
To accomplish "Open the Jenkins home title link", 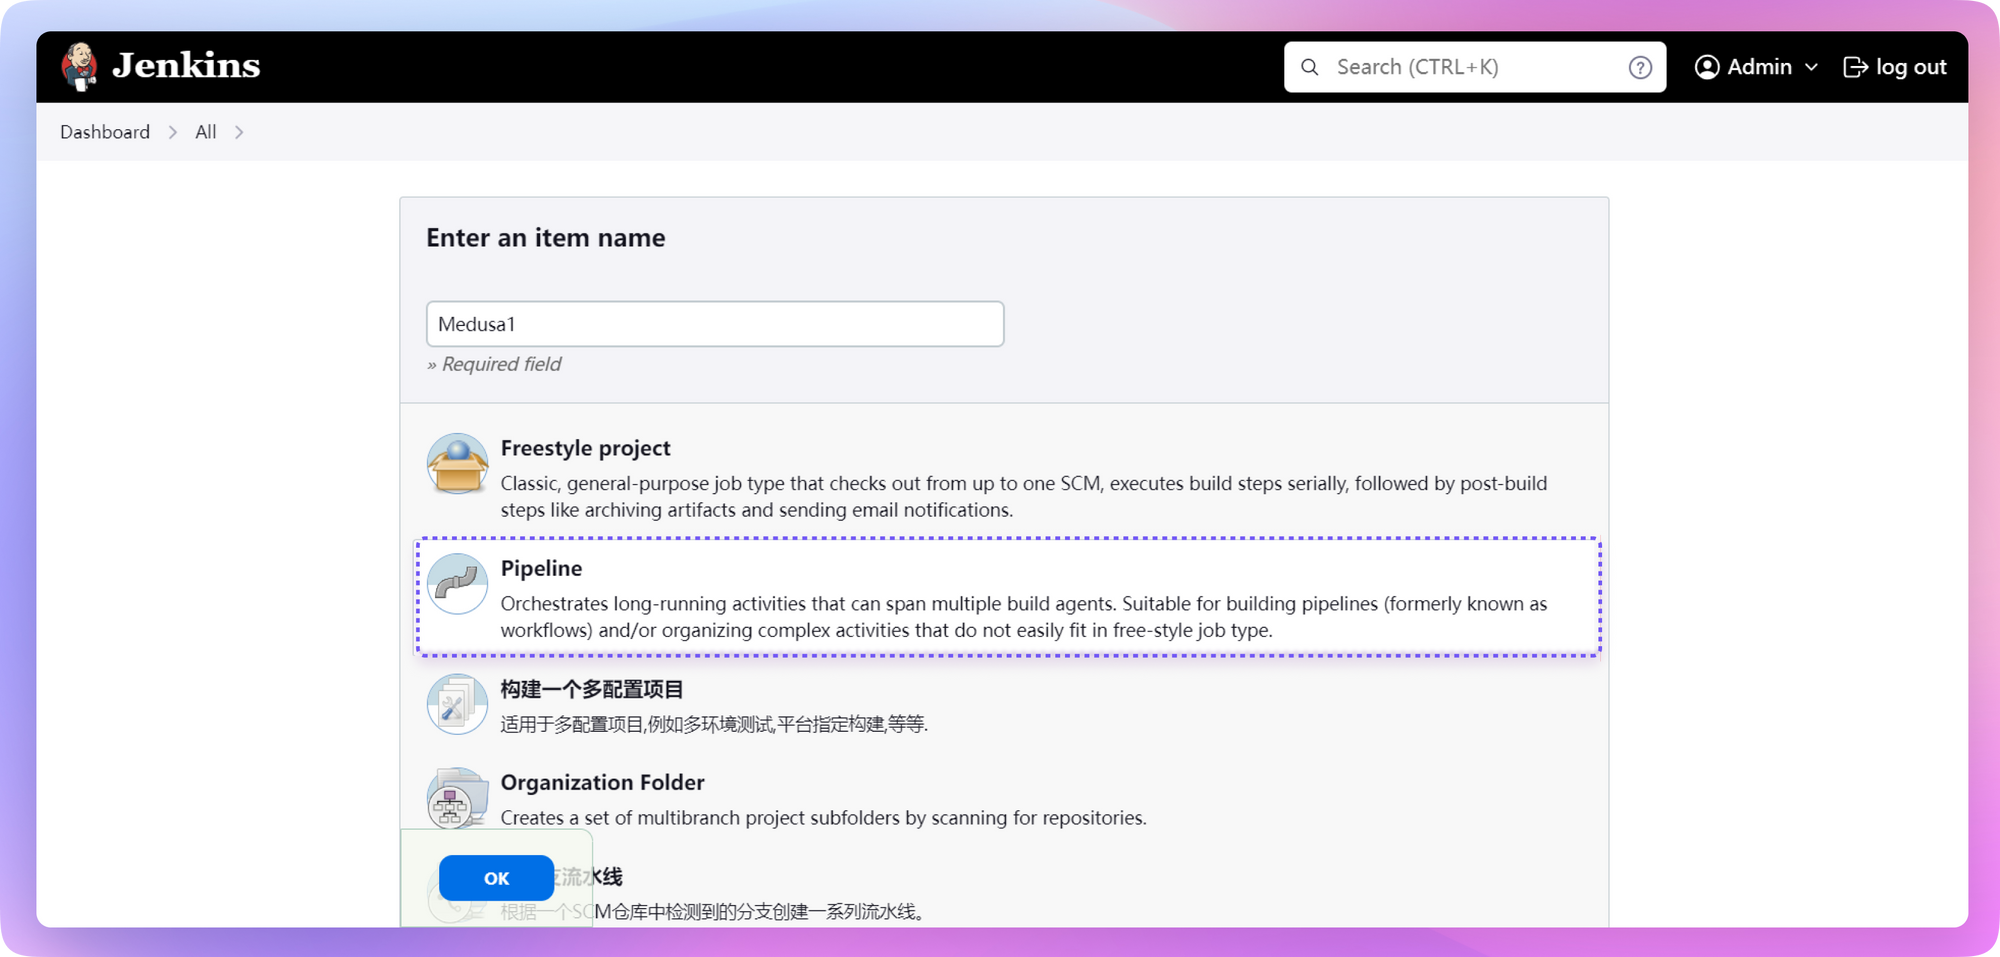I will (186, 66).
